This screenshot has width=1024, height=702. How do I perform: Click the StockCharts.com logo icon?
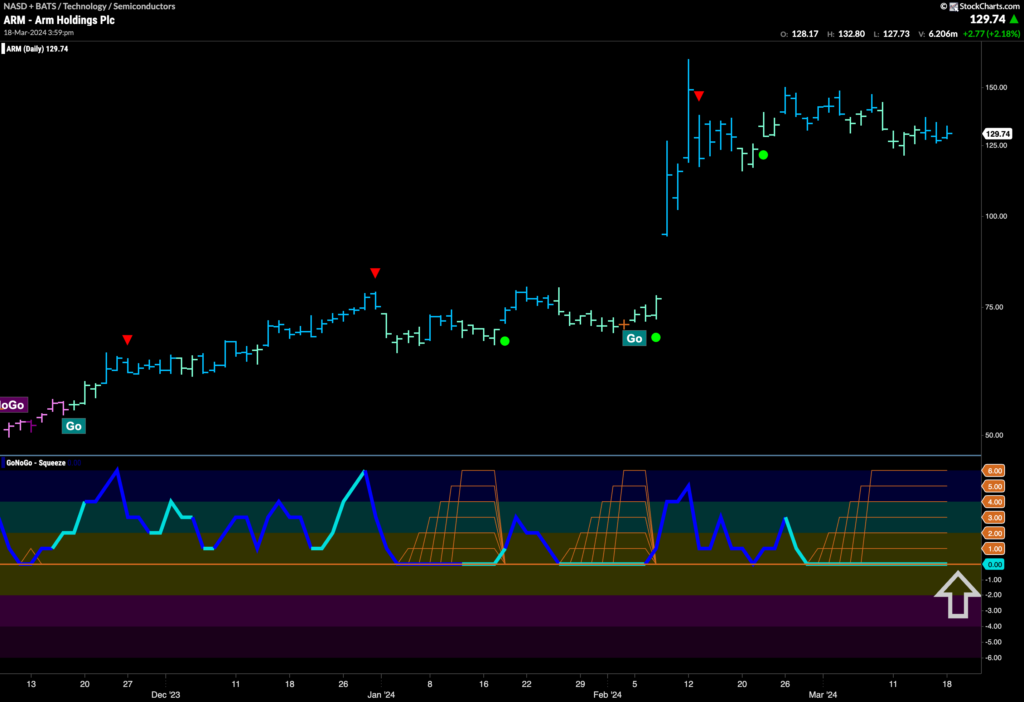tap(952, 4)
